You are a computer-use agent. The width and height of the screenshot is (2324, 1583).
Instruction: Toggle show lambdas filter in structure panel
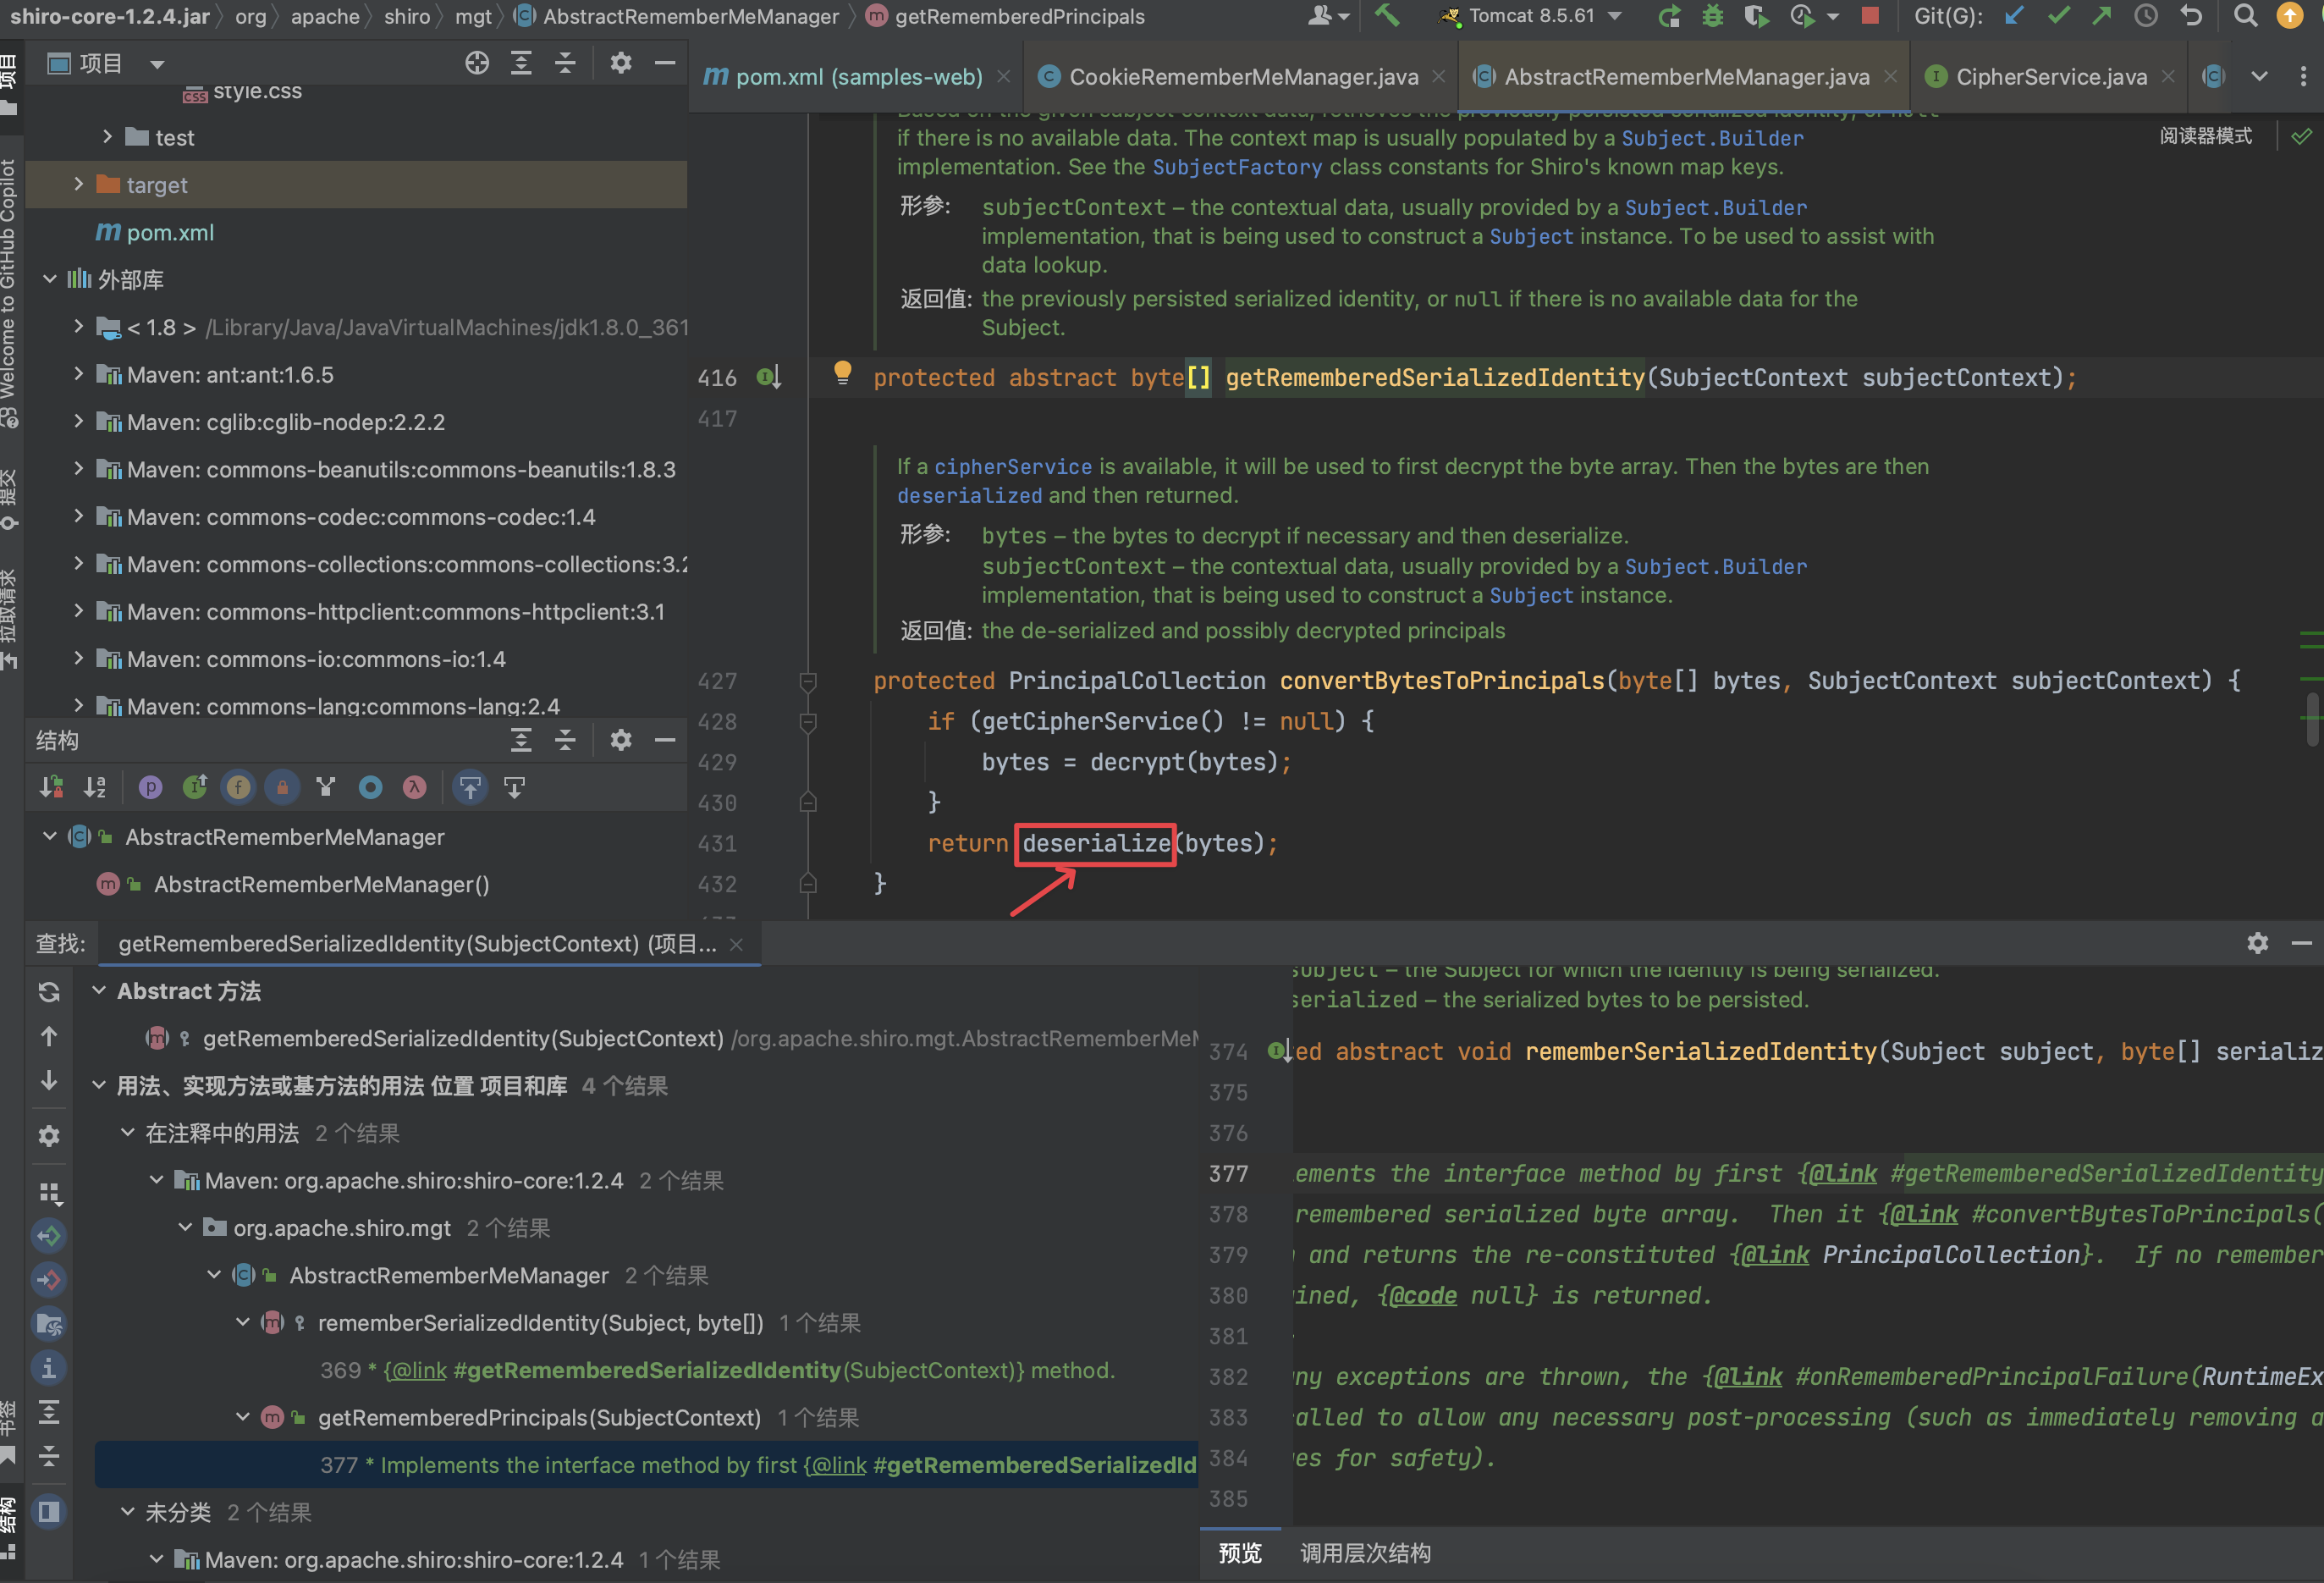[414, 787]
